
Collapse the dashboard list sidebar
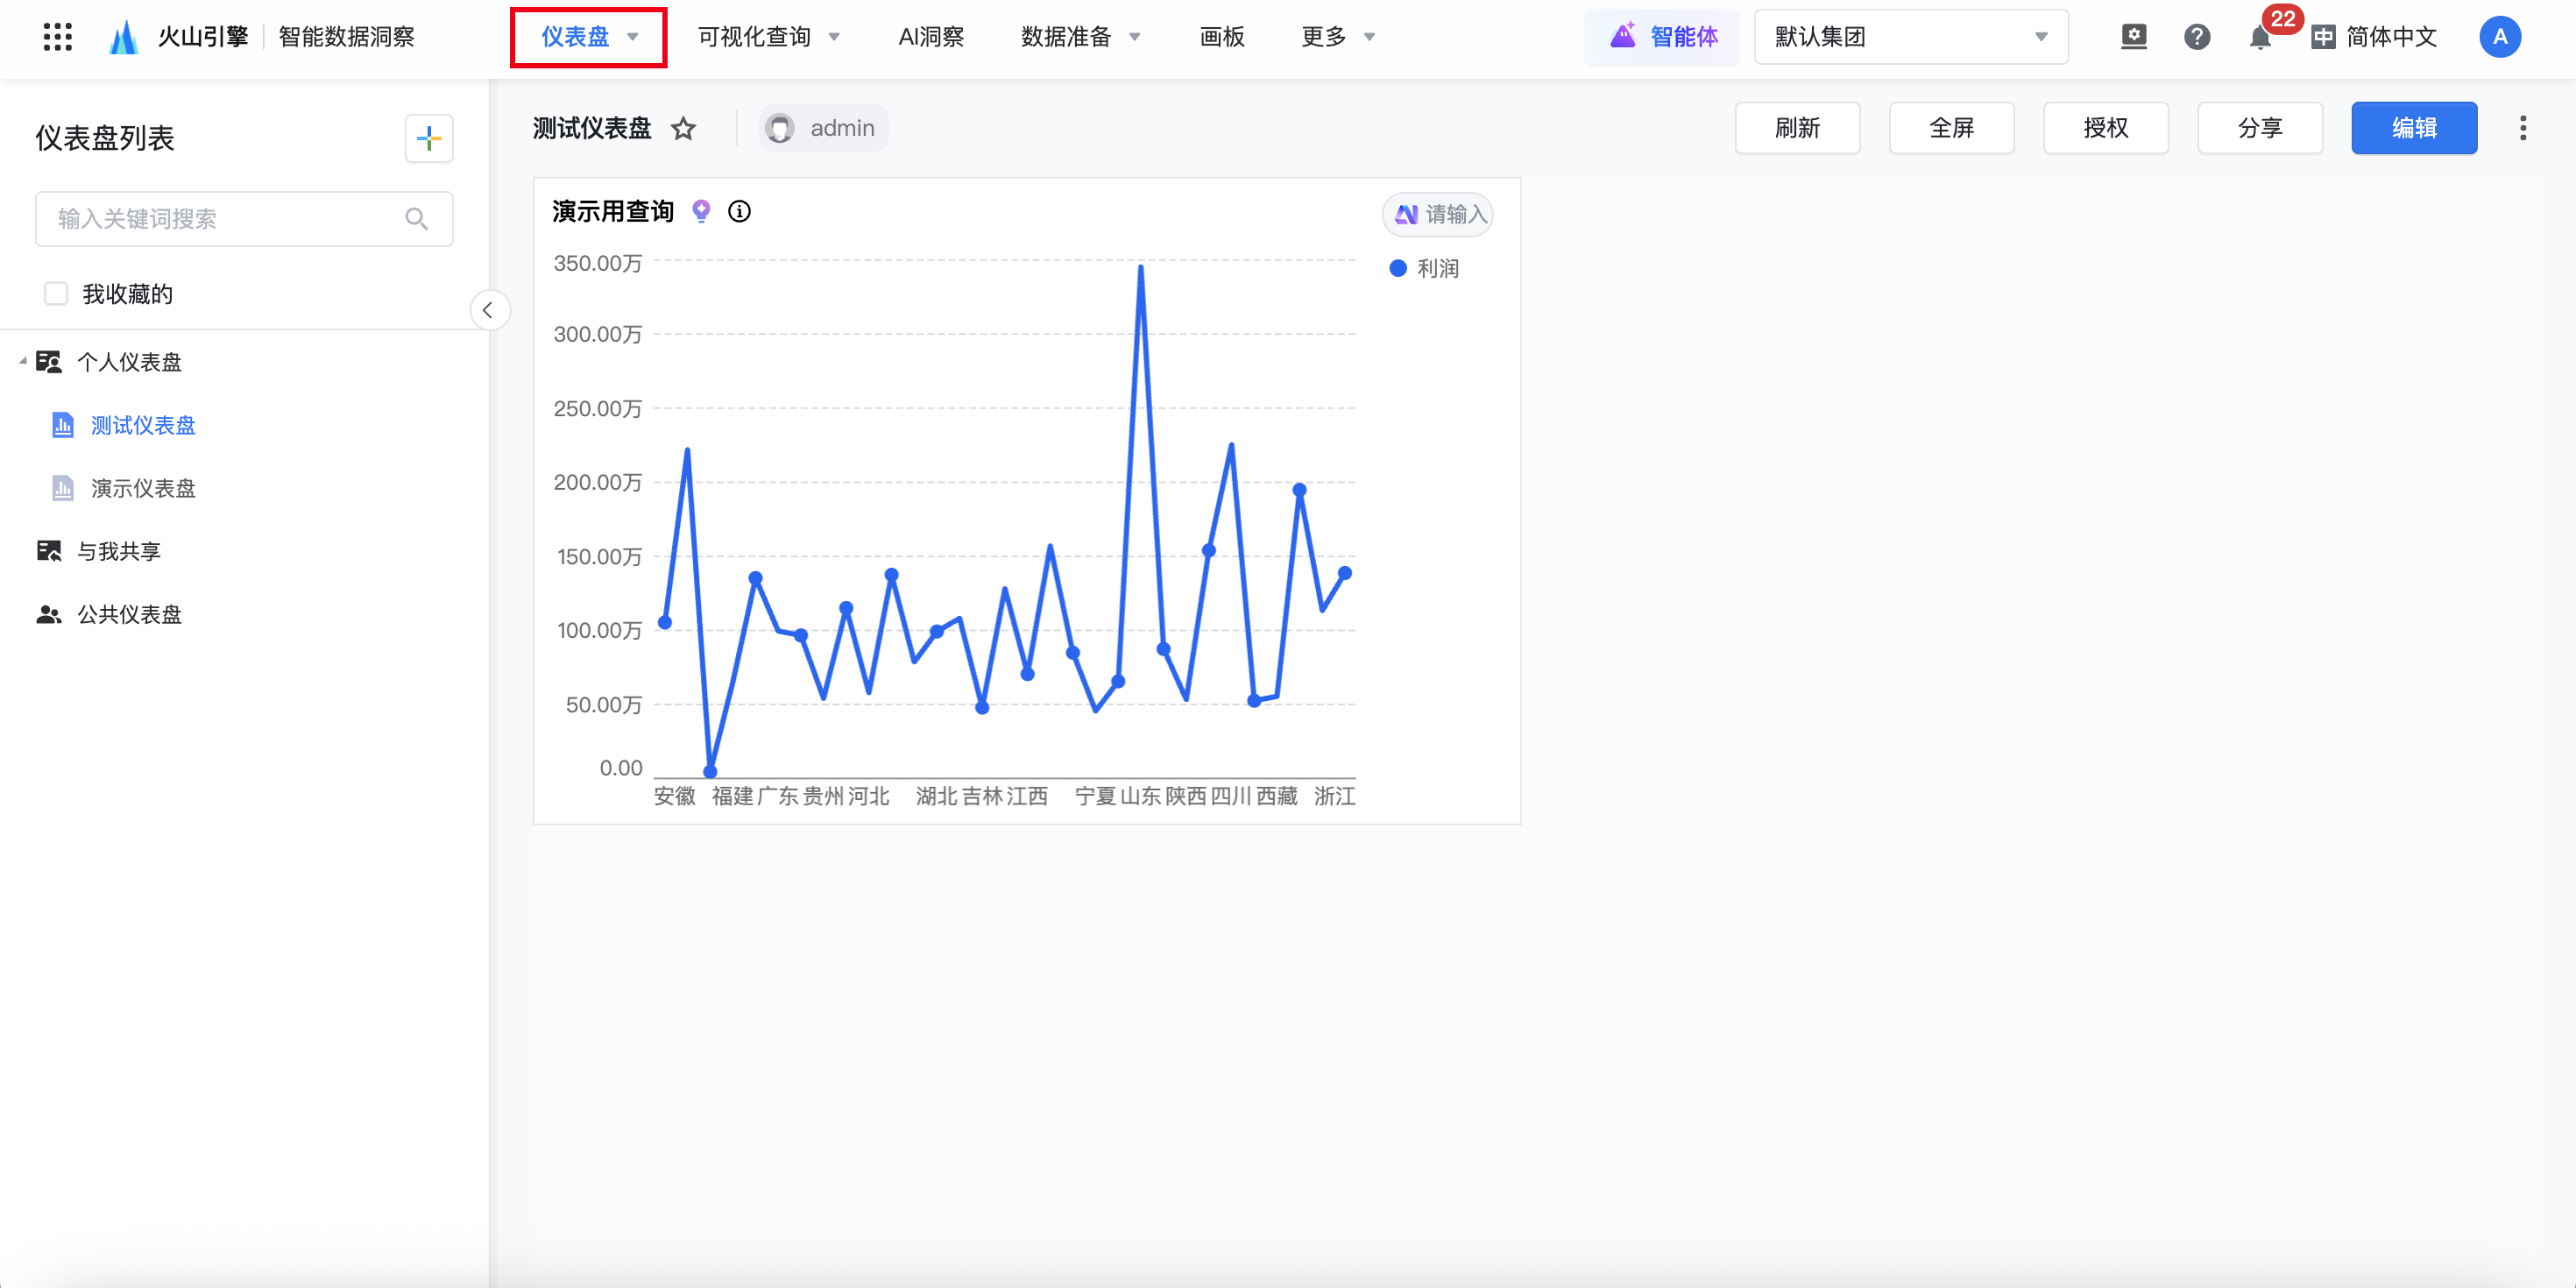click(x=488, y=310)
